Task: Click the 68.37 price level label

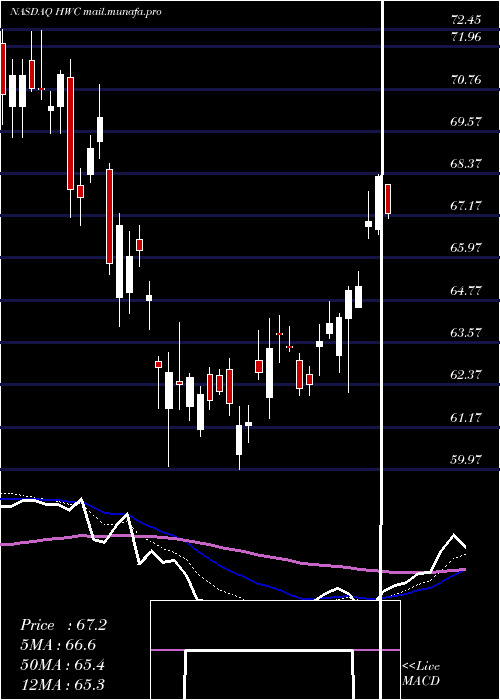Action: [466, 164]
